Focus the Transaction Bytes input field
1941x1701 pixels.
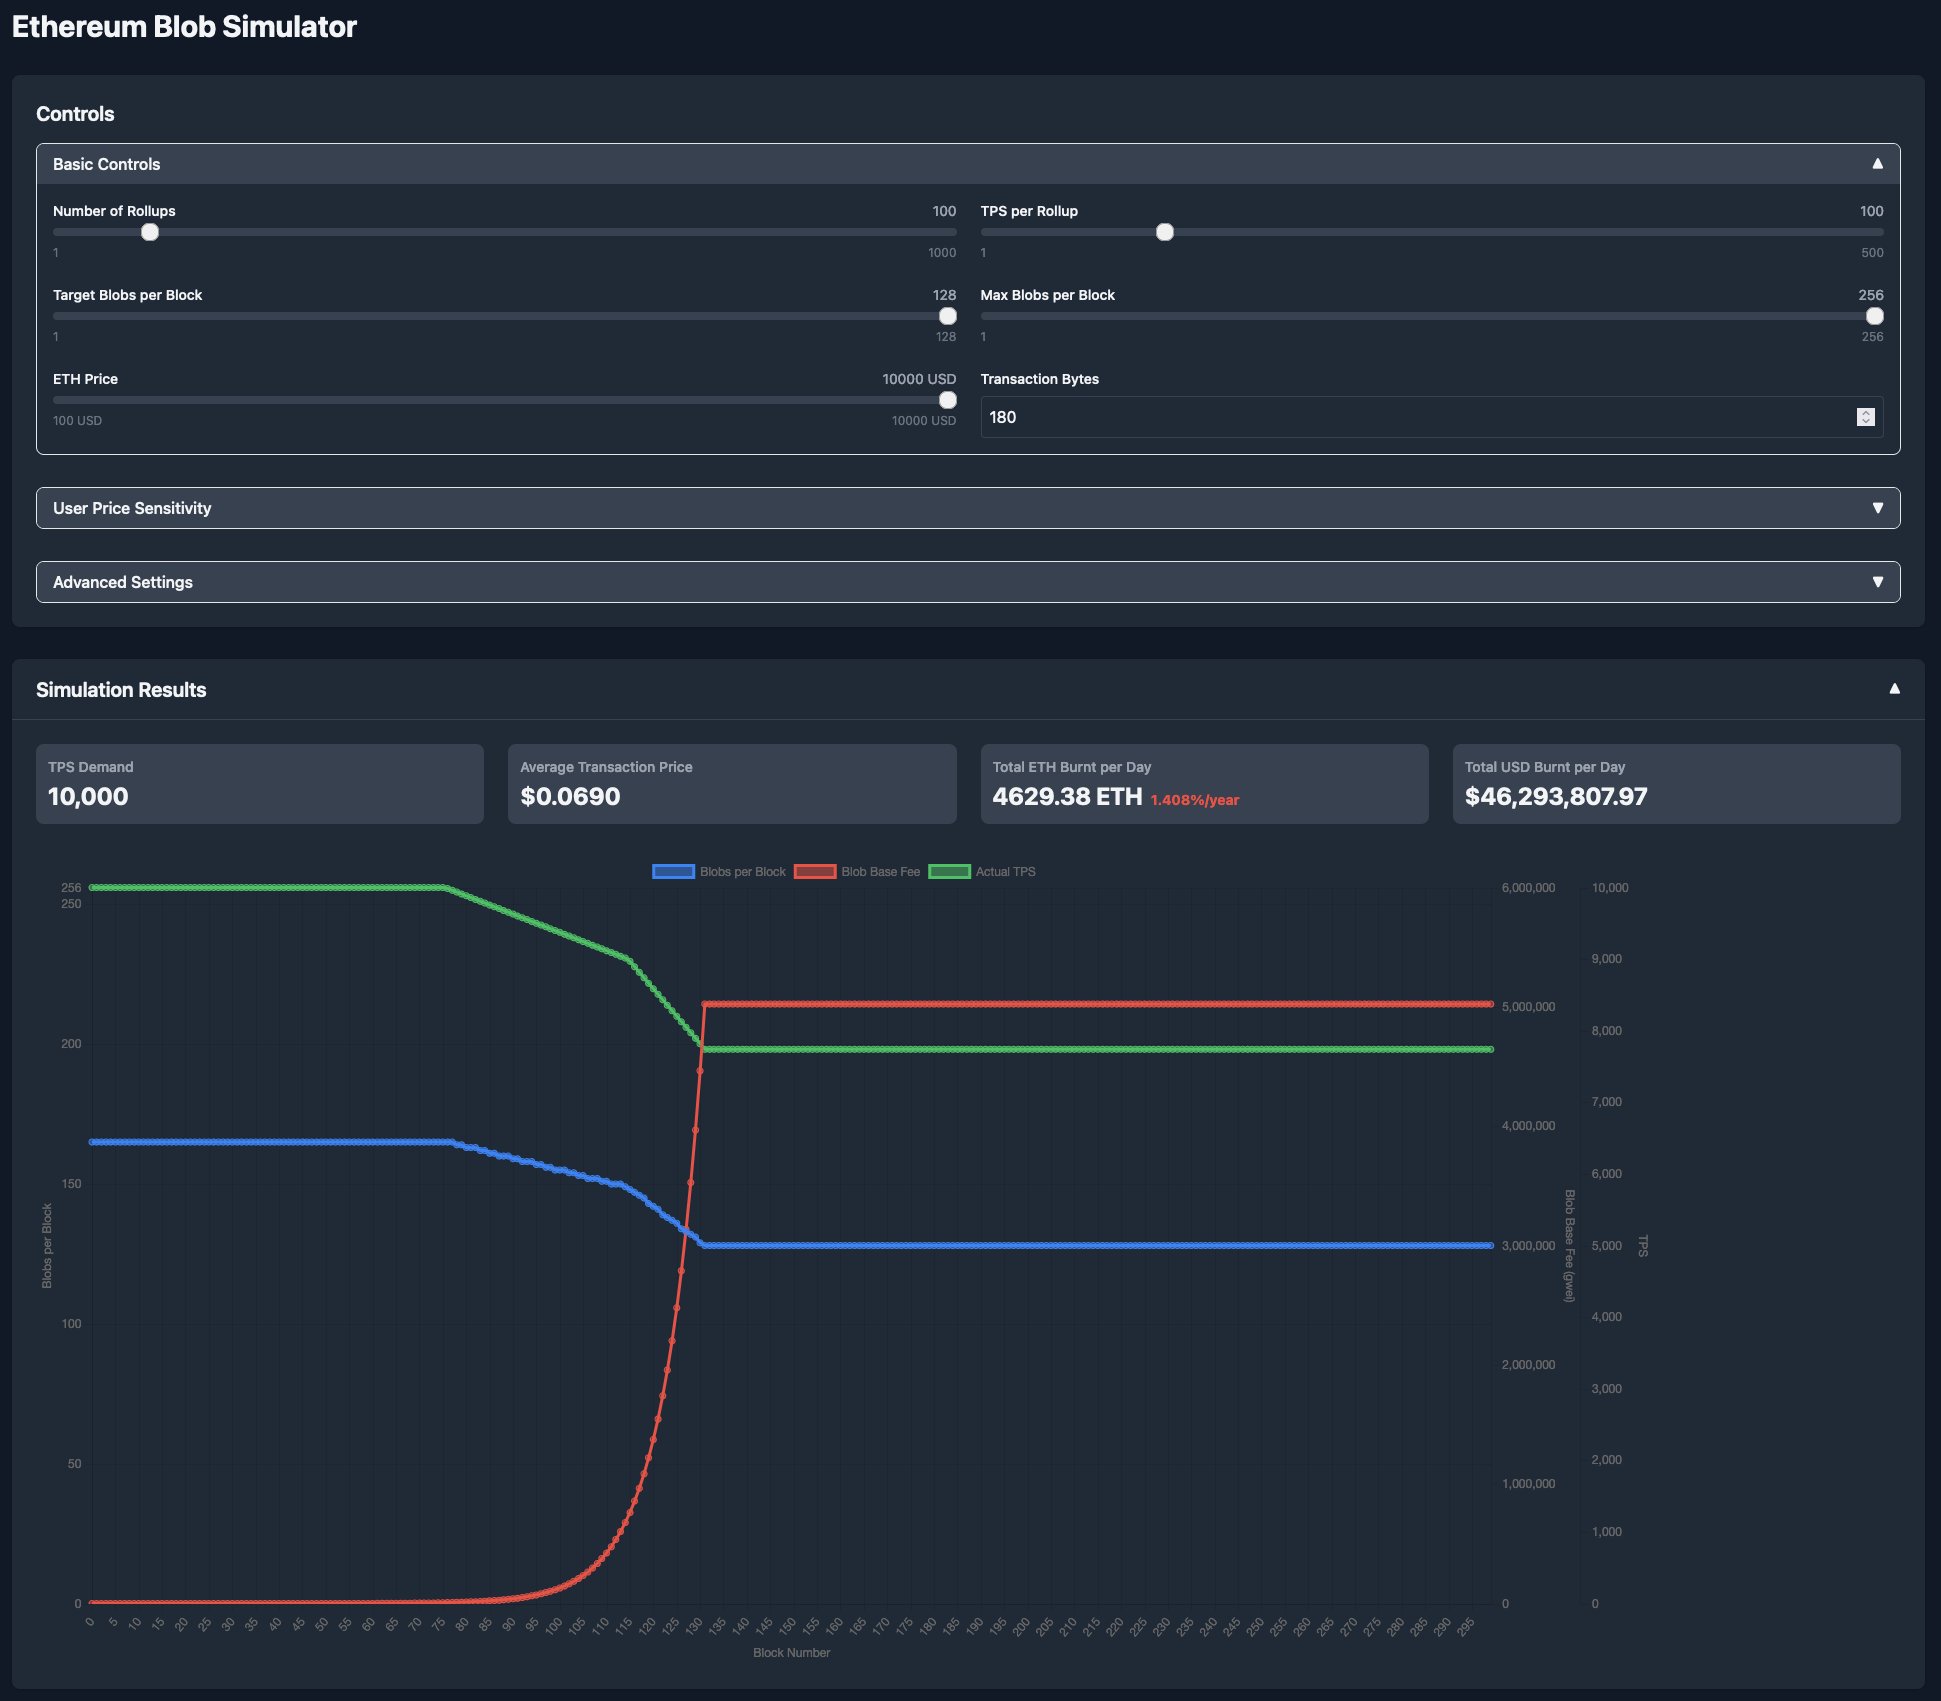coord(1432,417)
